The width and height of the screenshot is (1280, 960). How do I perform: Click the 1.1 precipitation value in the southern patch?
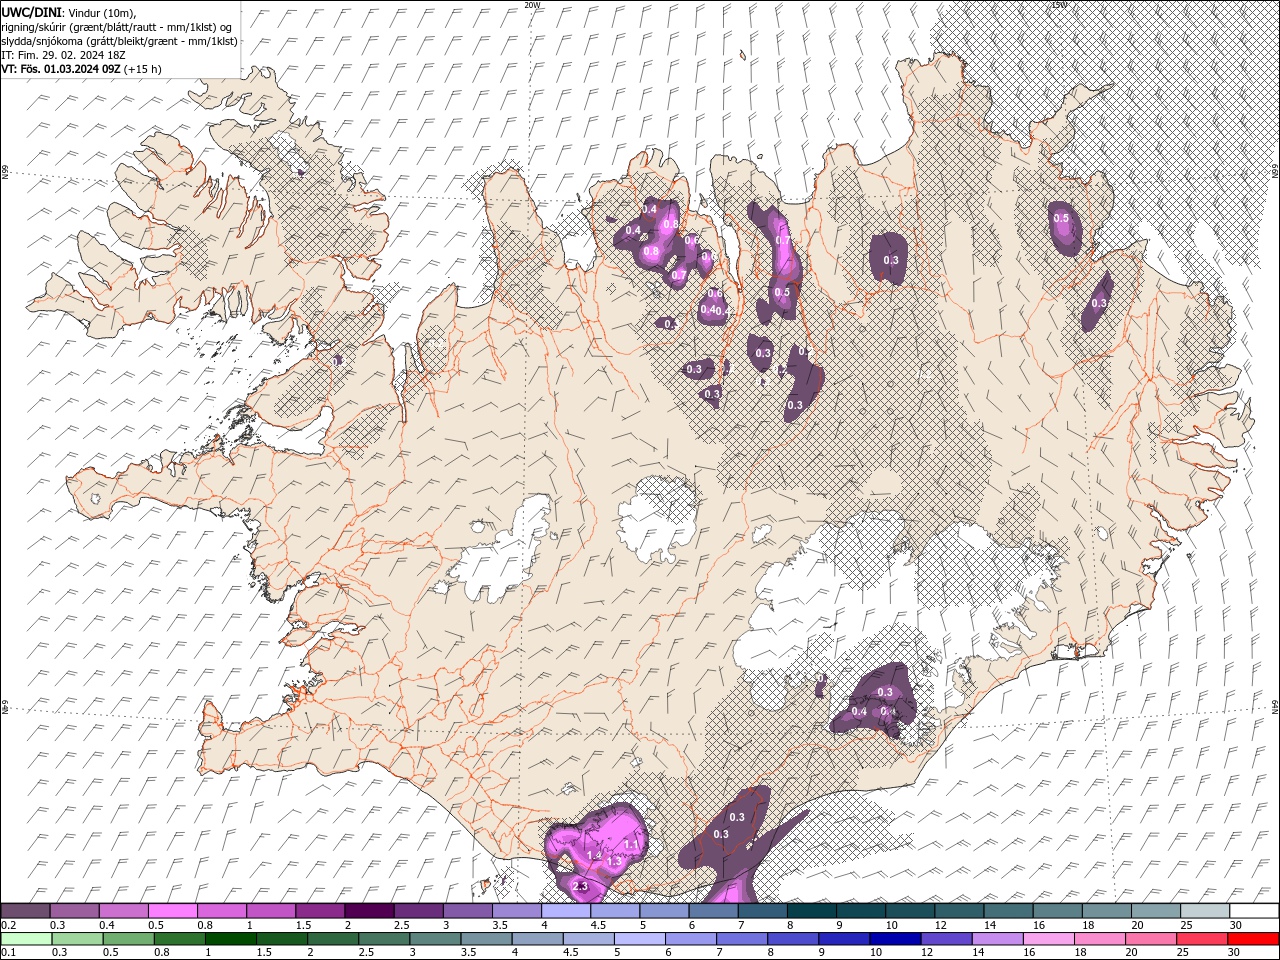(631, 845)
